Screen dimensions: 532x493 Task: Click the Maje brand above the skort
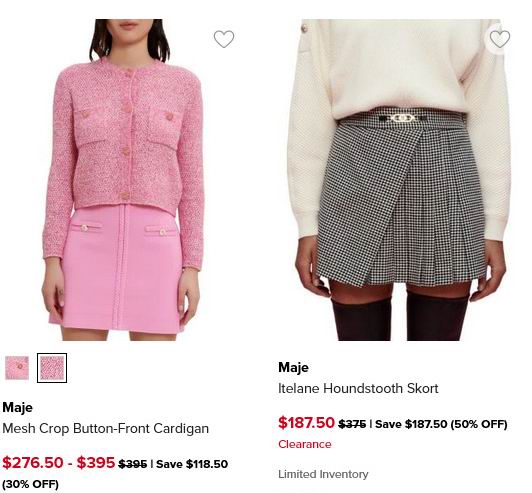[293, 367]
